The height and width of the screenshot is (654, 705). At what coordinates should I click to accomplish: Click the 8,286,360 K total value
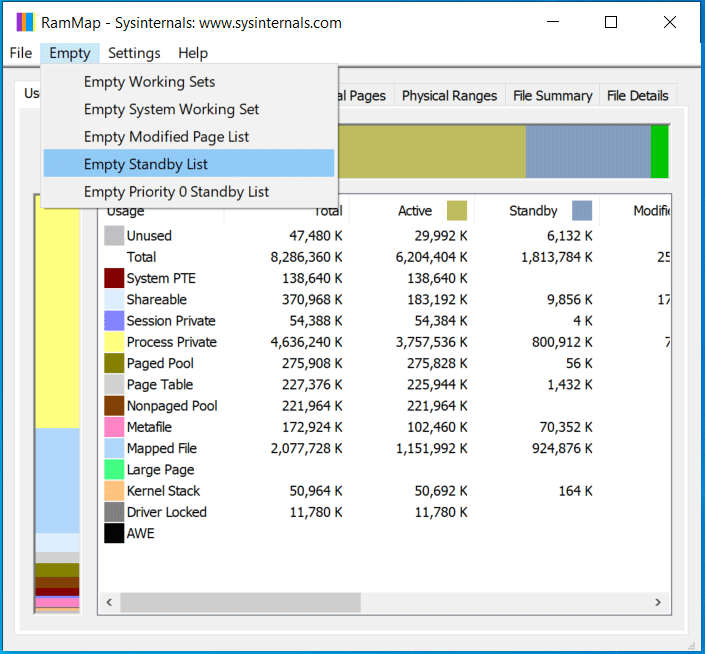306,257
